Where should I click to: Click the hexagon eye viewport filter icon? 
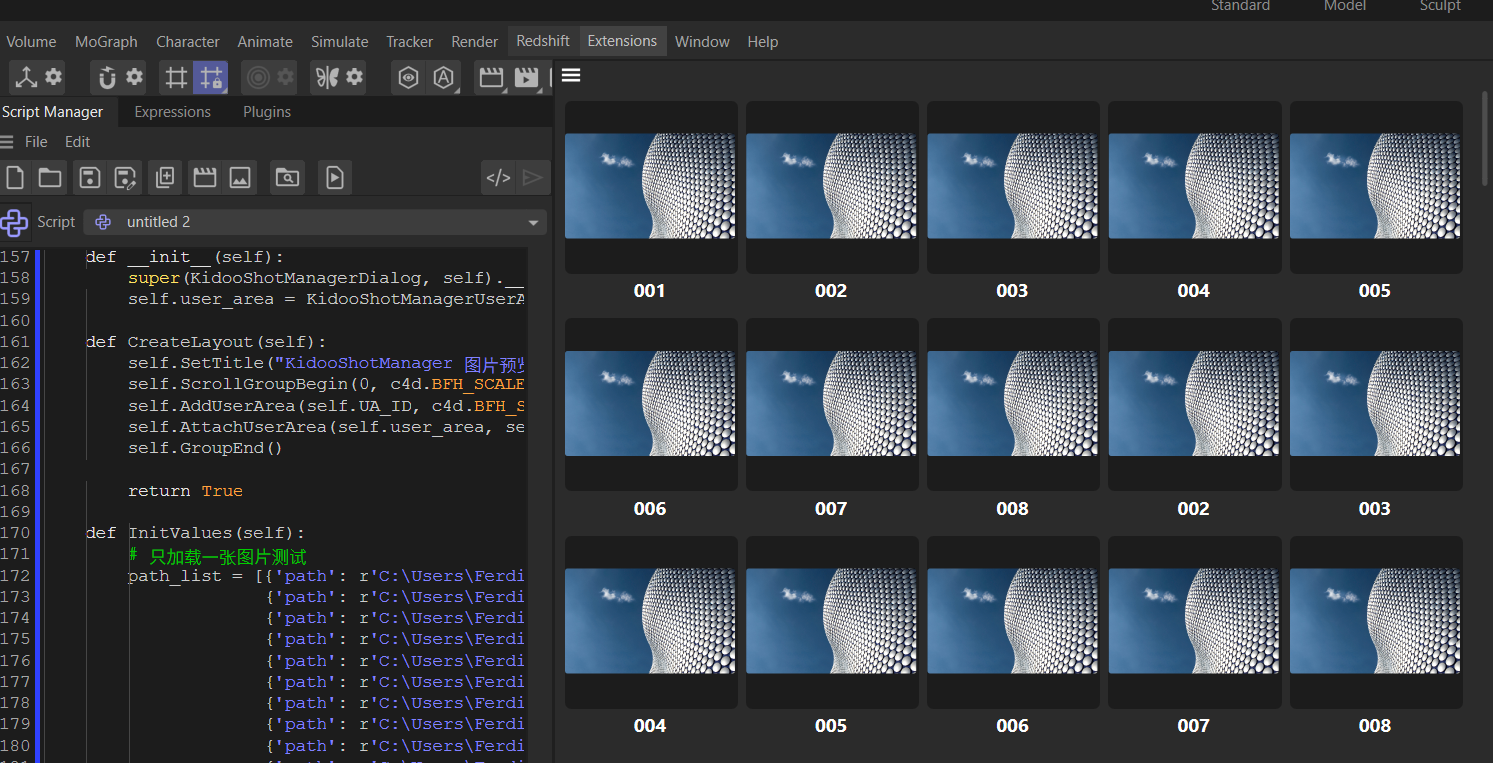click(x=408, y=77)
